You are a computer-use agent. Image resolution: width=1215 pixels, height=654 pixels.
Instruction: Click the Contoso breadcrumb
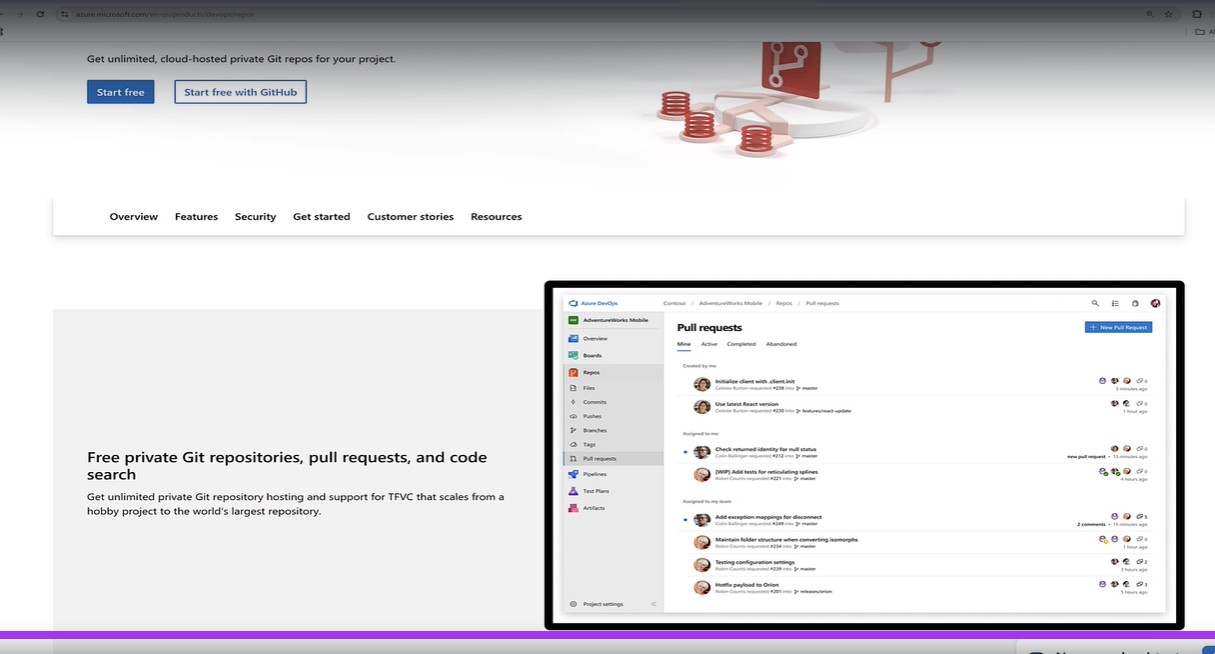pos(673,302)
